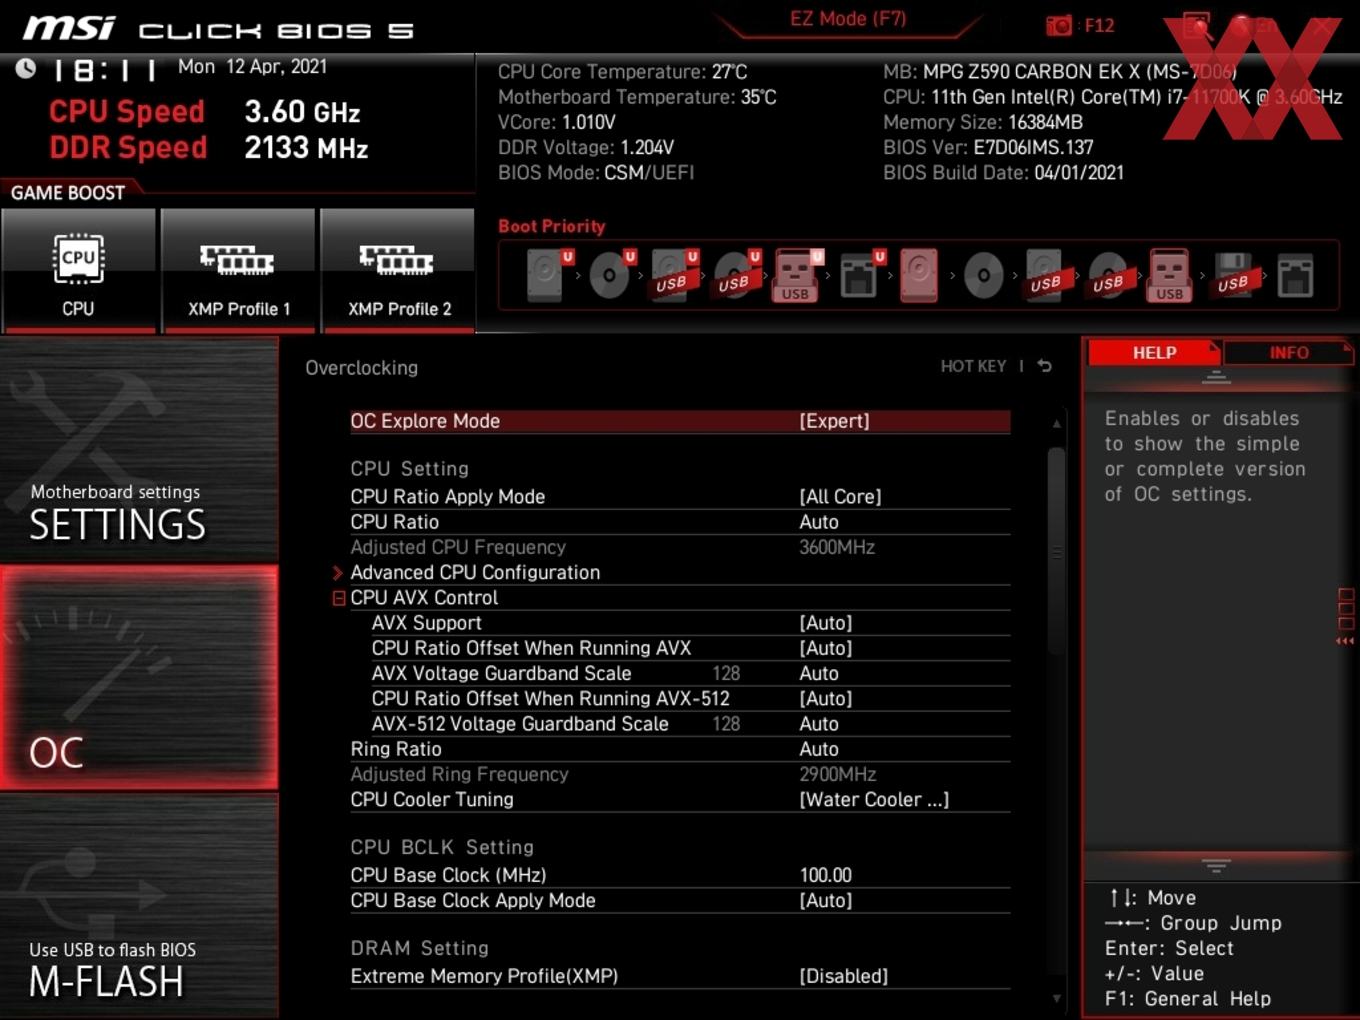Select UEFI network boot device icon

tap(859, 275)
